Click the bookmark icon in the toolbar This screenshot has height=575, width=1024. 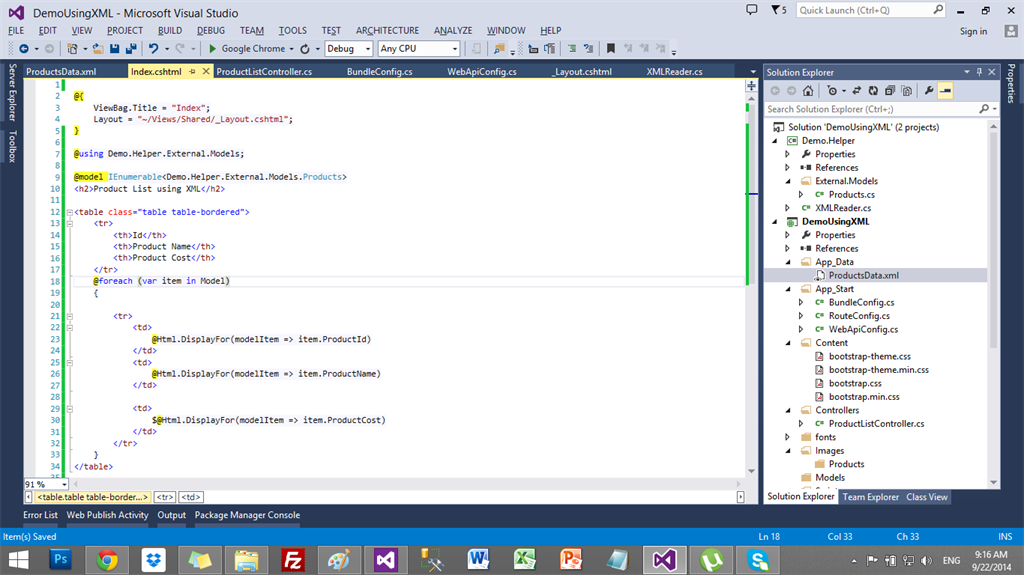point(611,48)
